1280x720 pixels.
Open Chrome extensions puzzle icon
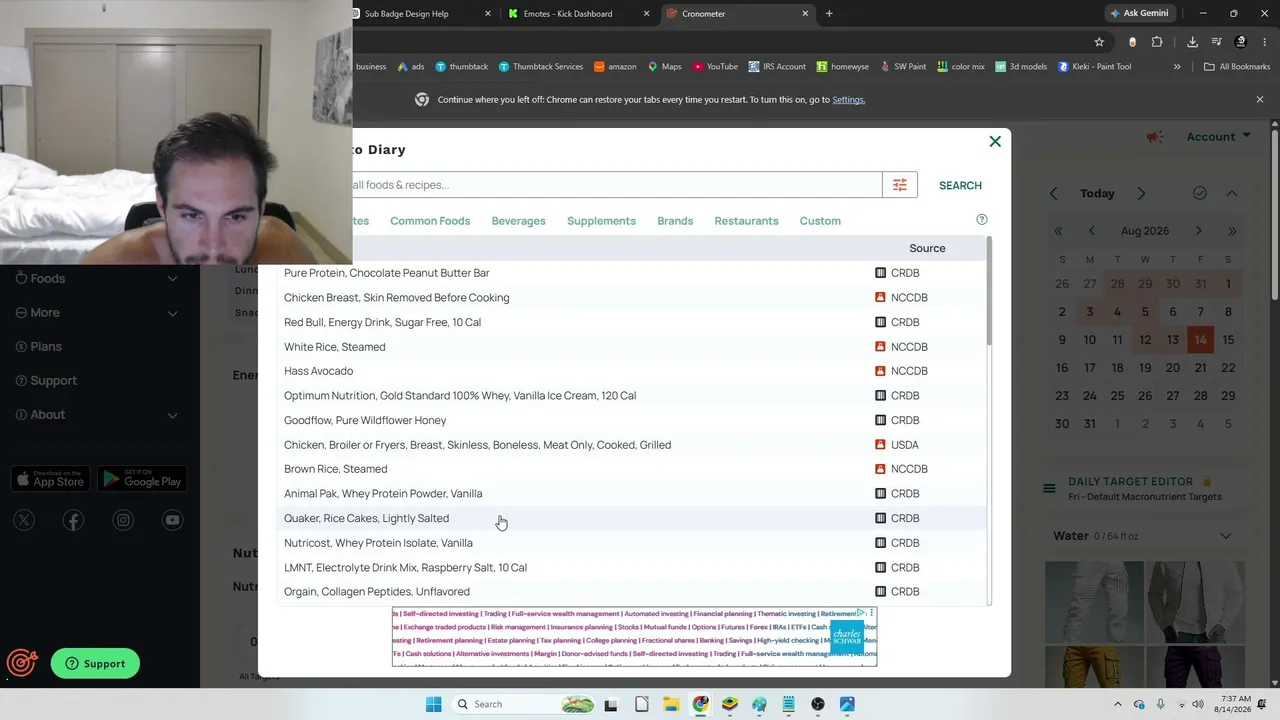tap(1157, 42)
